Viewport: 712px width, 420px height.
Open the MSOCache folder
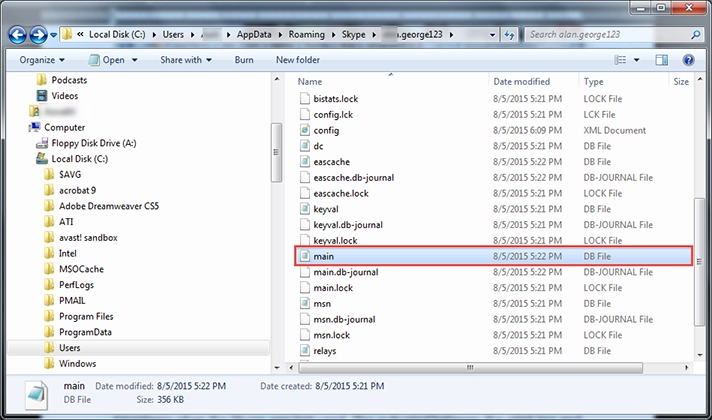tap(74, 269)
